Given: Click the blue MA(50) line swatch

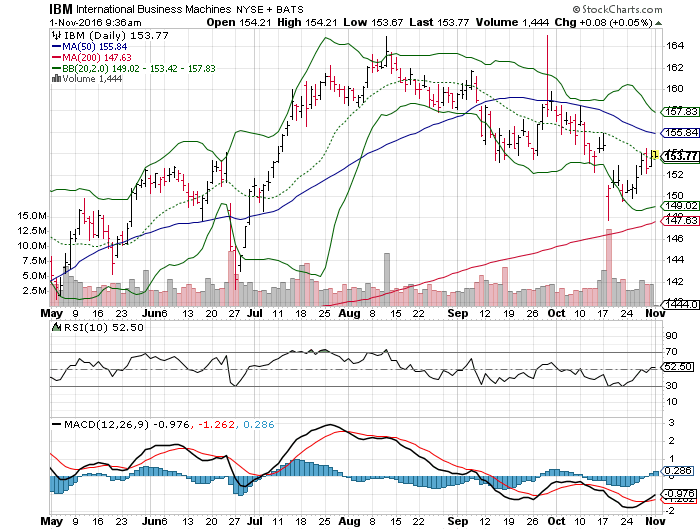Looking at the screenshot, I should 56,46.
